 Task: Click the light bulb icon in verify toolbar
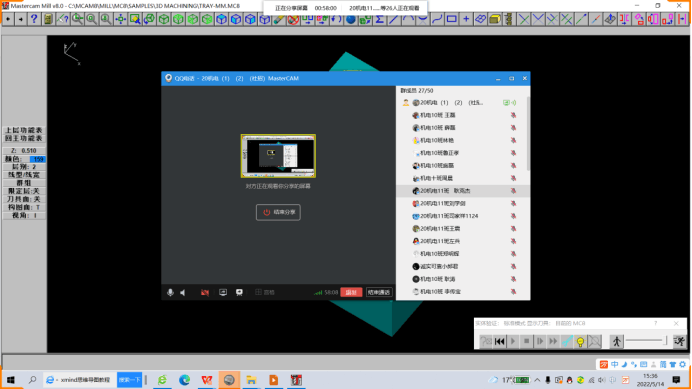[x=580, y=341]
